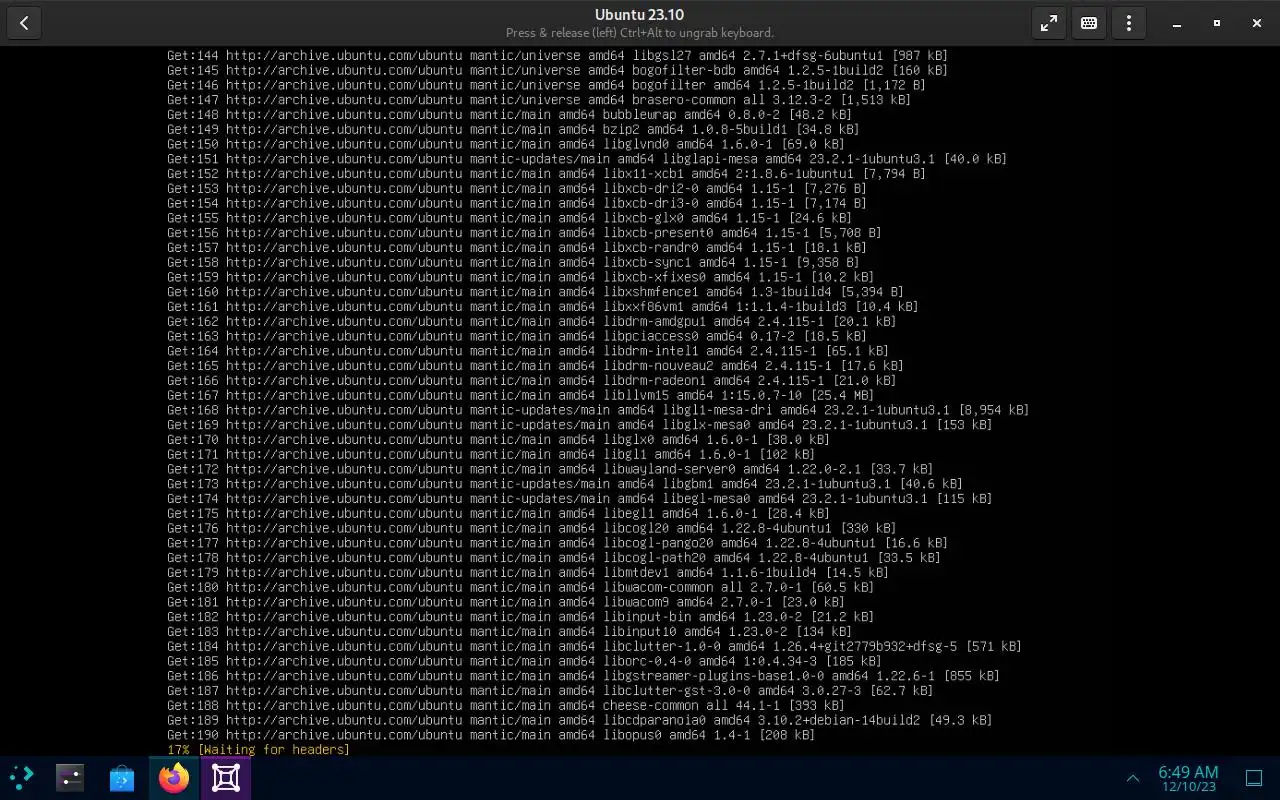1280x800 pixels.
Task: Minimize the Boxes window
Action: pos(1177,23)
